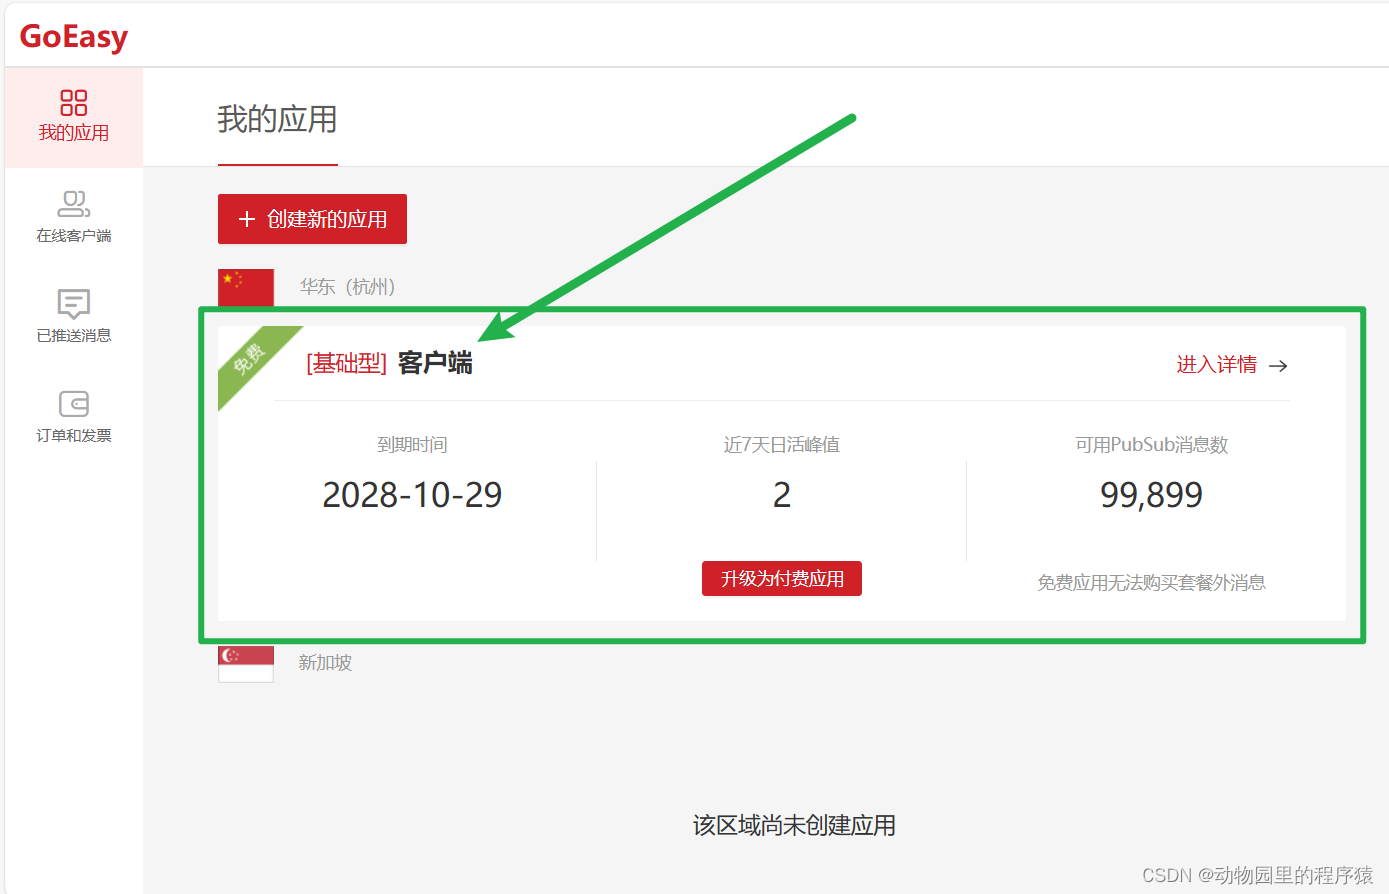Click the [基础型] label on the app card
This screenshot has height=894, width=1389.
pyautogui.click(x=345, y=364)
